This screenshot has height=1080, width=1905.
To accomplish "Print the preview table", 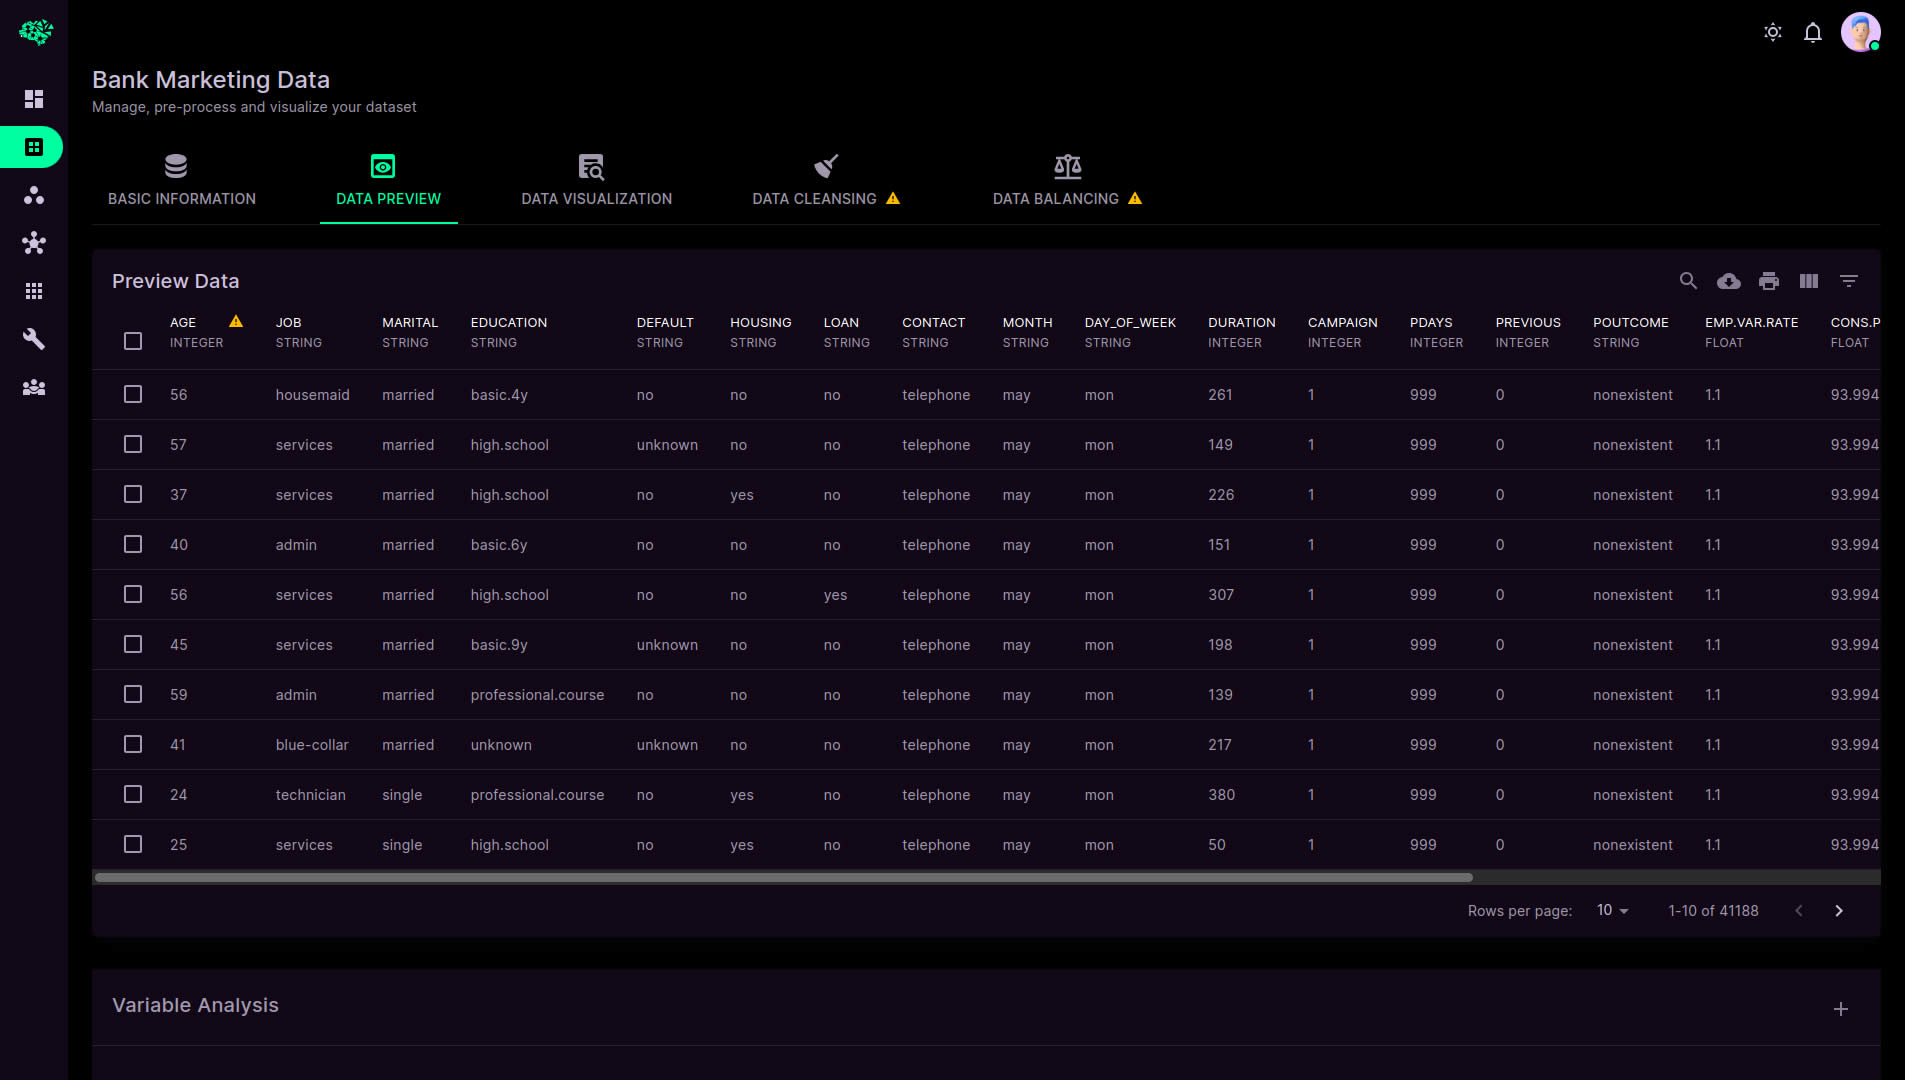I will point(1769,281).
